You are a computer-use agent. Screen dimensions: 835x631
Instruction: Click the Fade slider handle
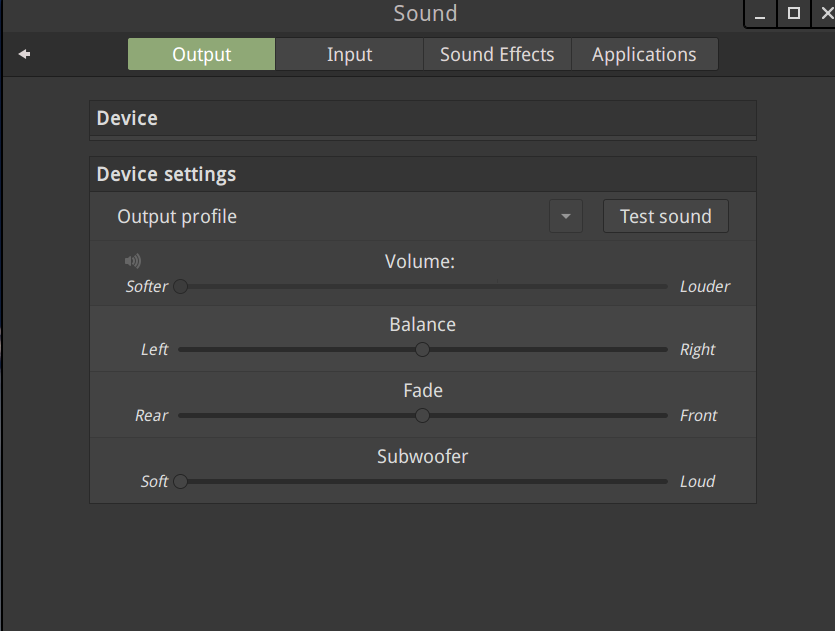422,416
